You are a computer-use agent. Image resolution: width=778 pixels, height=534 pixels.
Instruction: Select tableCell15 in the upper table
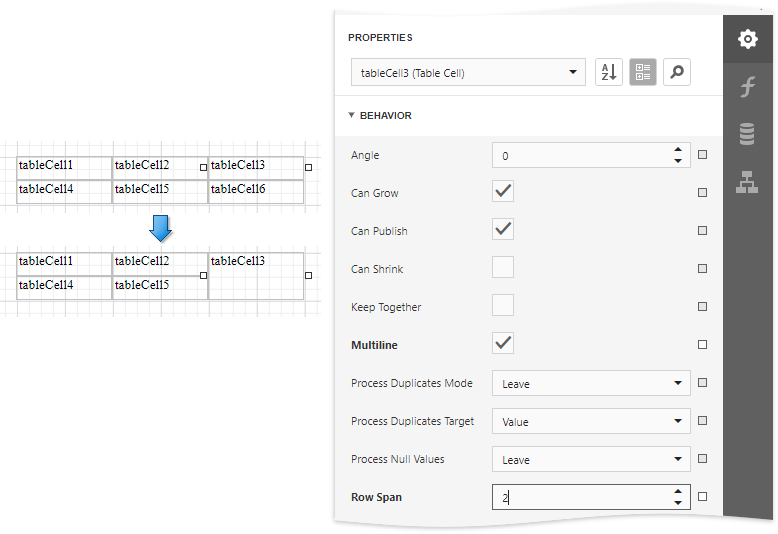tap(158, 189)
